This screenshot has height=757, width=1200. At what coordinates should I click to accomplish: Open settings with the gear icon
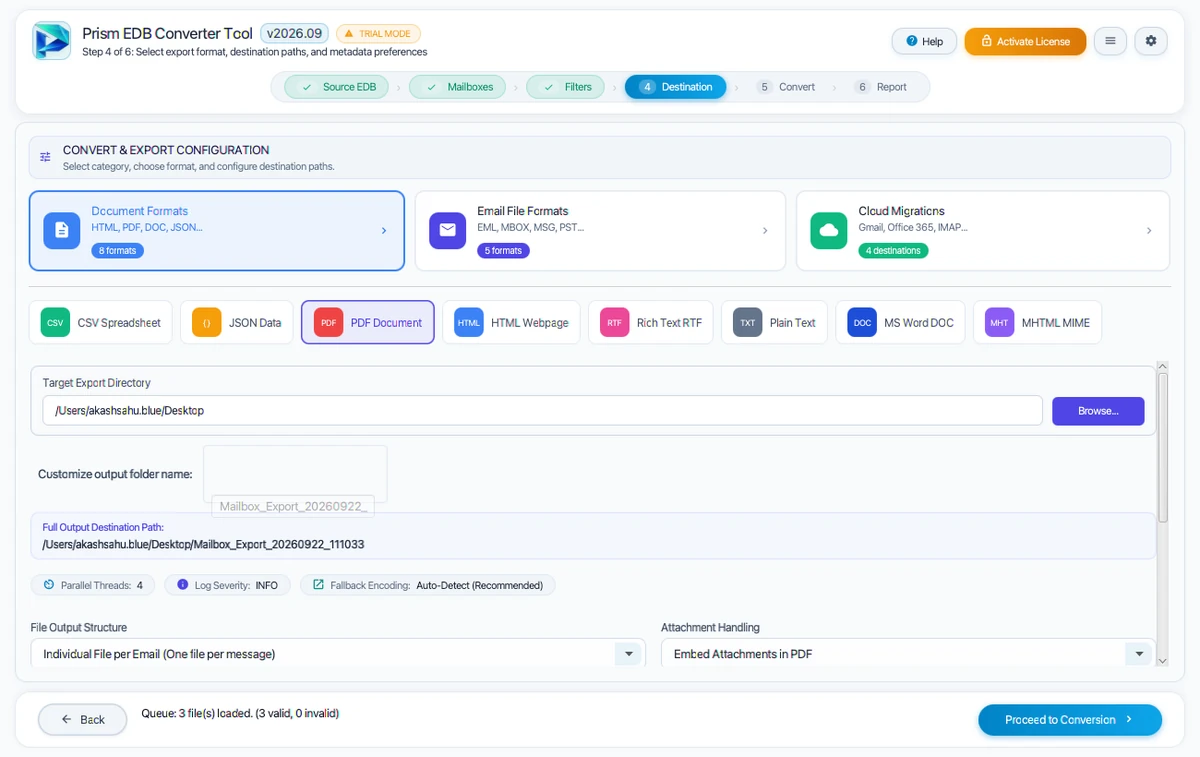1151,41
